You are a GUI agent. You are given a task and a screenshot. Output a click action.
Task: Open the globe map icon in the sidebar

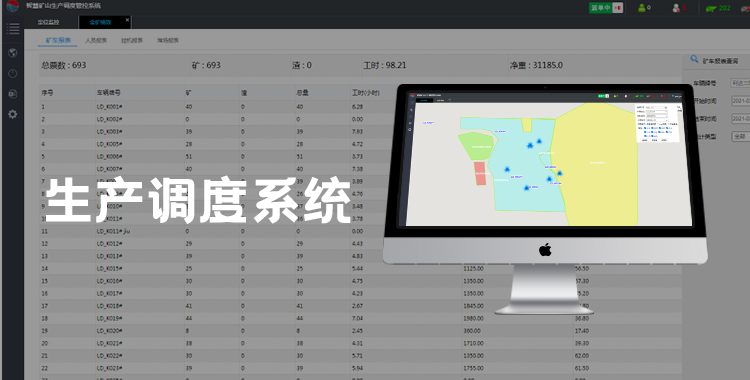pyautogui.click(x=13, y=53)
